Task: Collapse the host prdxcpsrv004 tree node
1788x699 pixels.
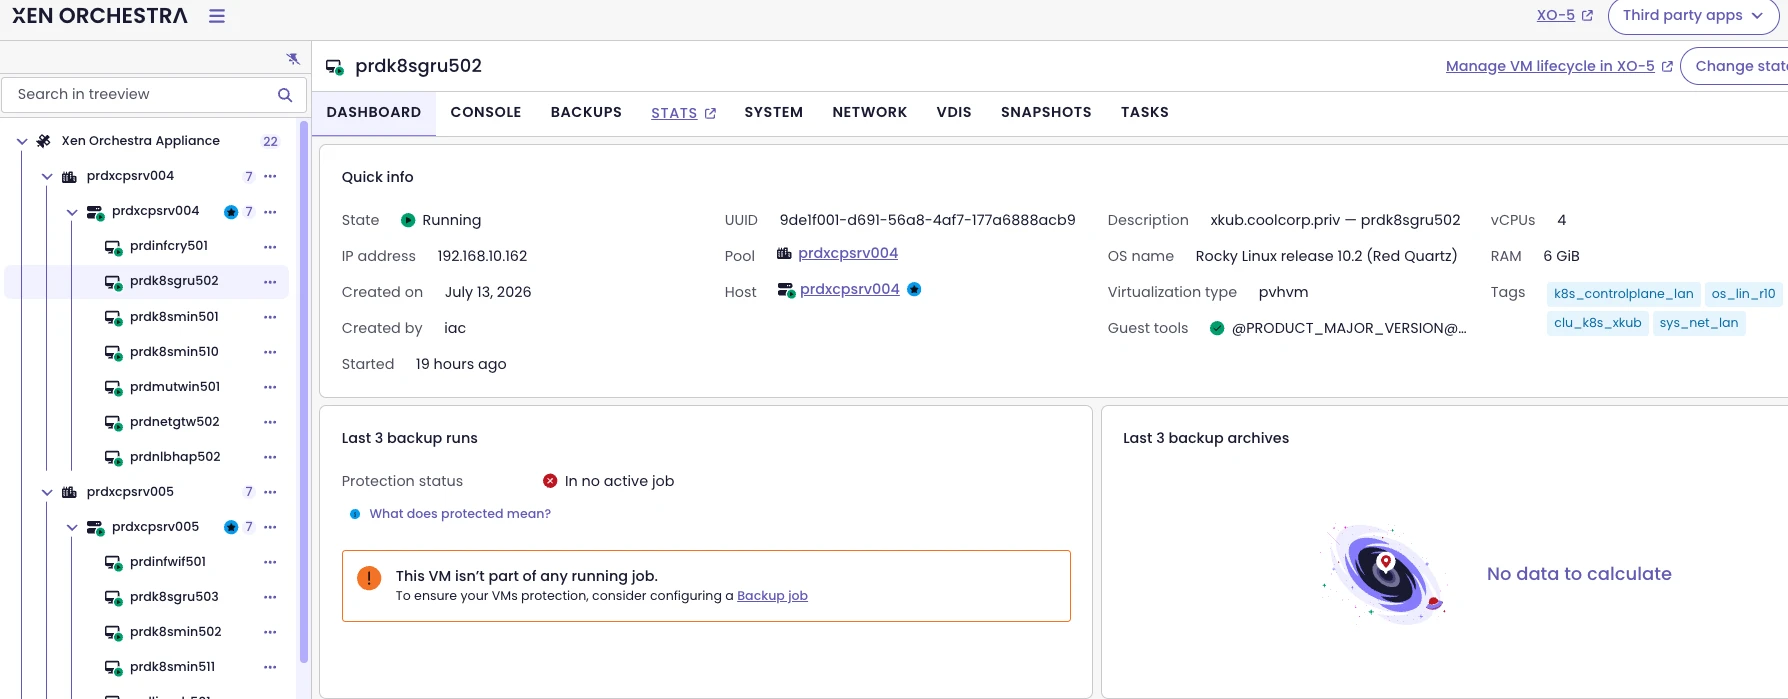Action: pyautogui.click(x=72, y=212)
